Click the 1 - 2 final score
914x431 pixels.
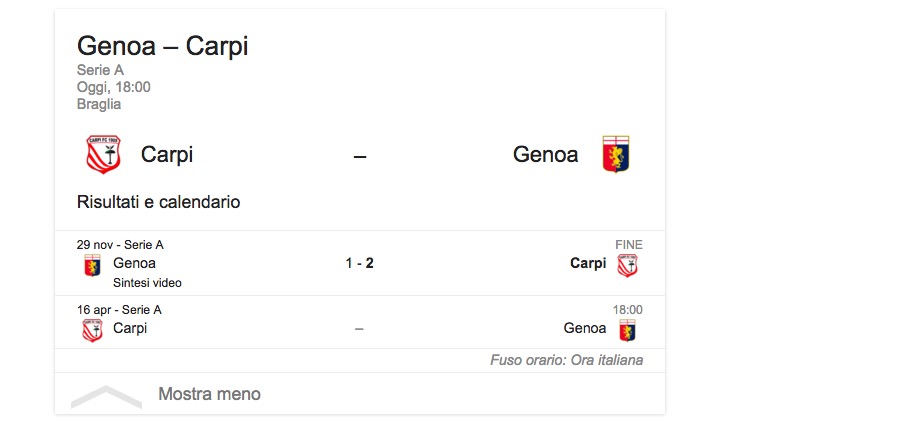click(360, 264)
